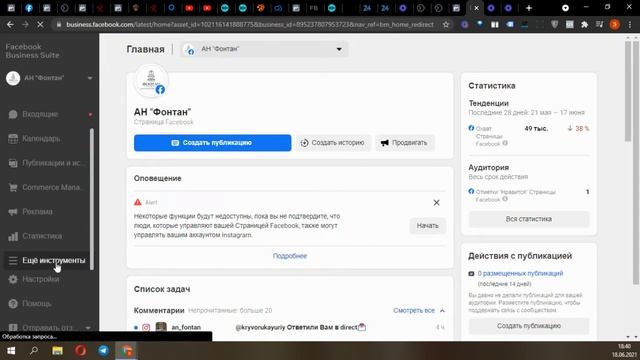
Task: Click the Помощь question mark icon
Action: coord(13,304)
